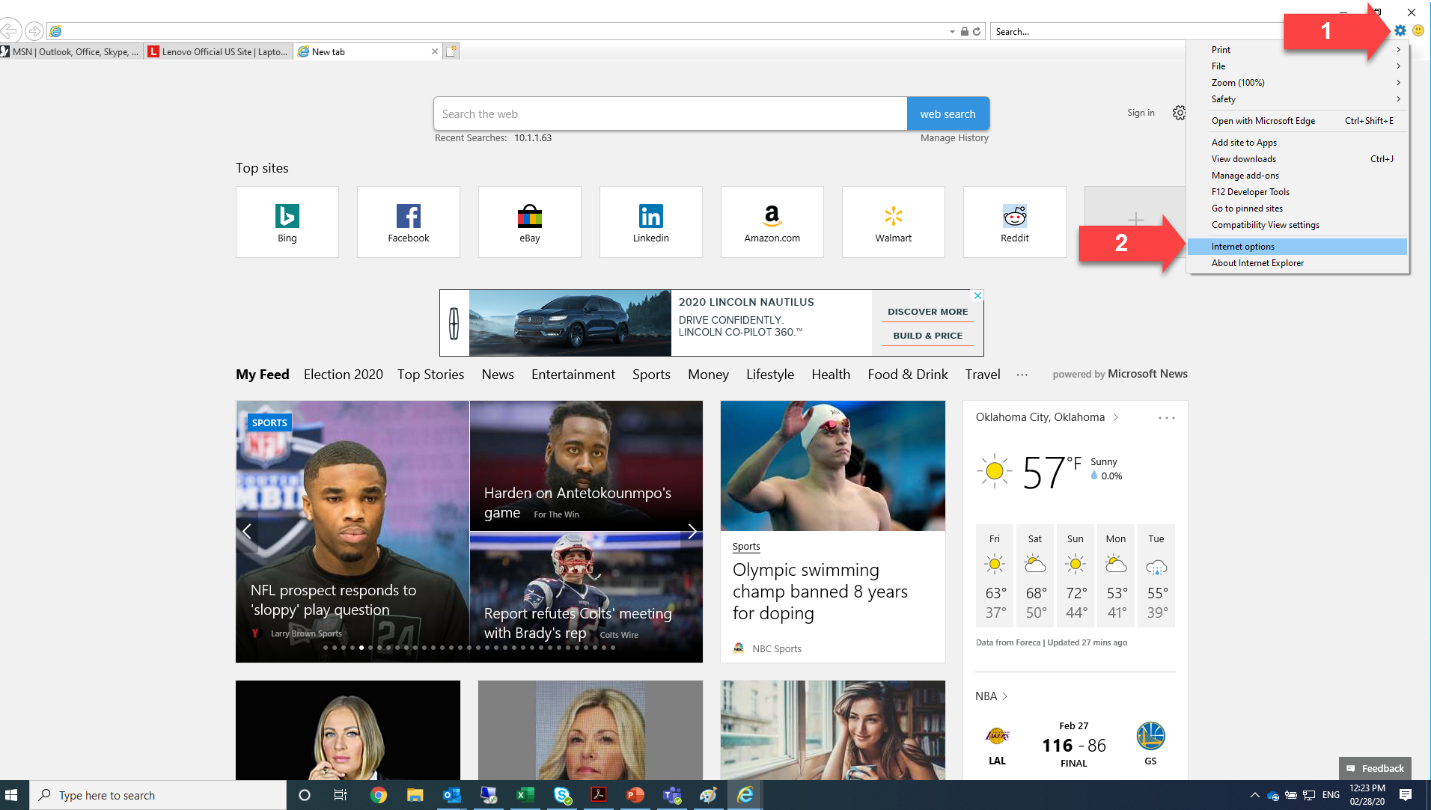
Task: Open Task View on the taskbar
Action: click(x=341, y=795)
